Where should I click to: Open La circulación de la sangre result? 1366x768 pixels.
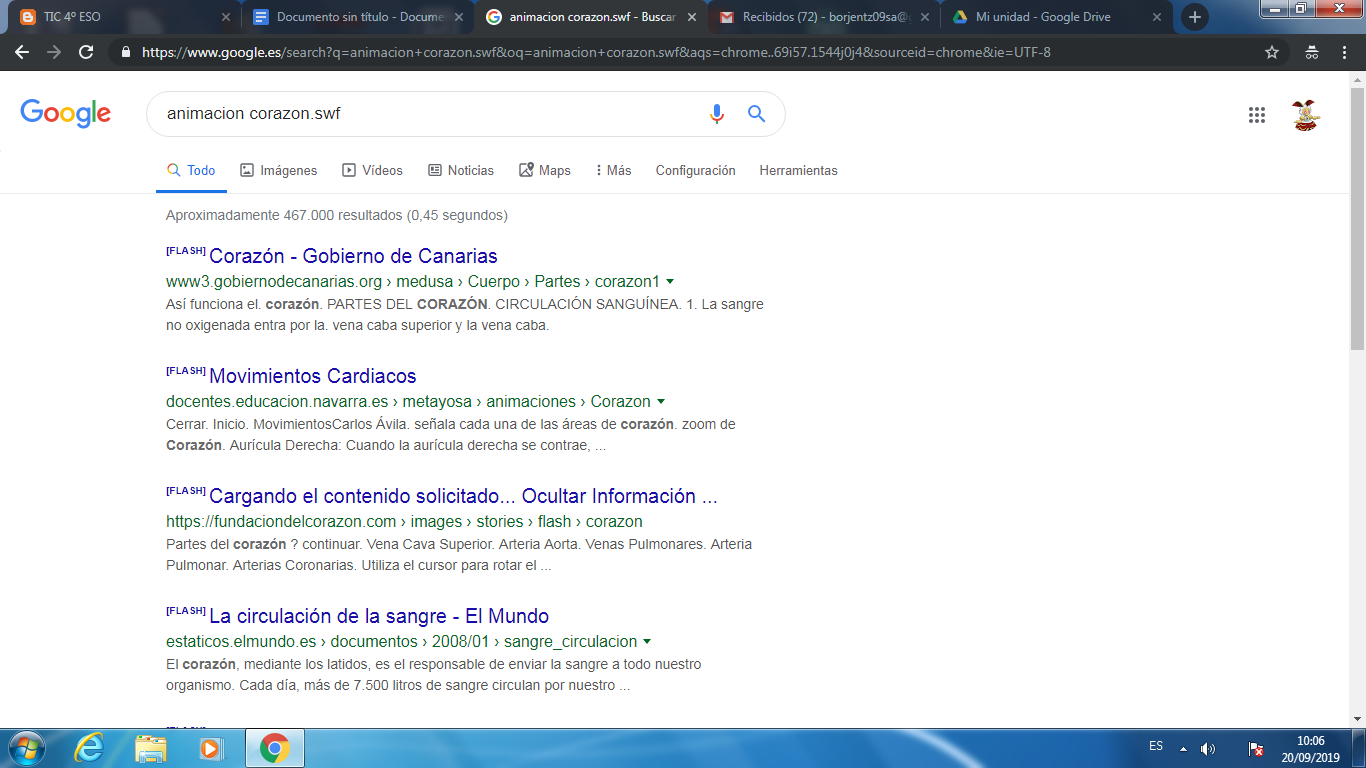point(379,616)
